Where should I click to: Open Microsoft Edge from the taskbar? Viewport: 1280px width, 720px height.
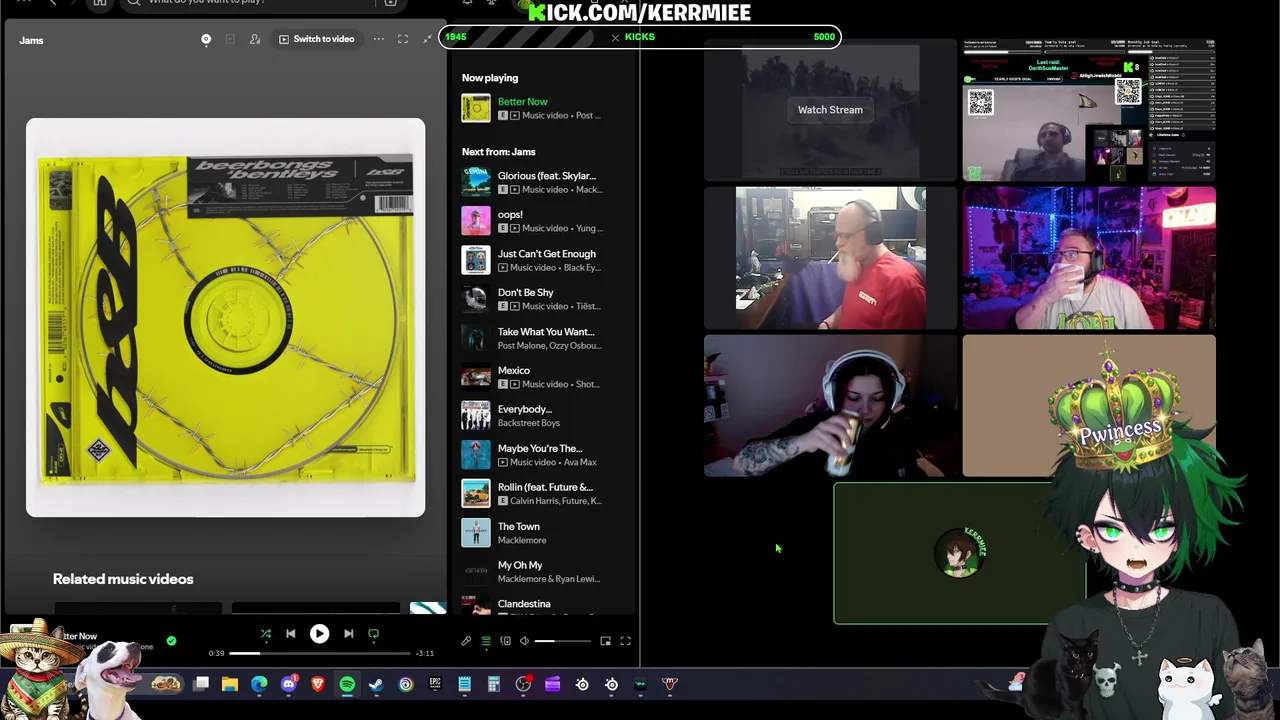tap(259, 684)
